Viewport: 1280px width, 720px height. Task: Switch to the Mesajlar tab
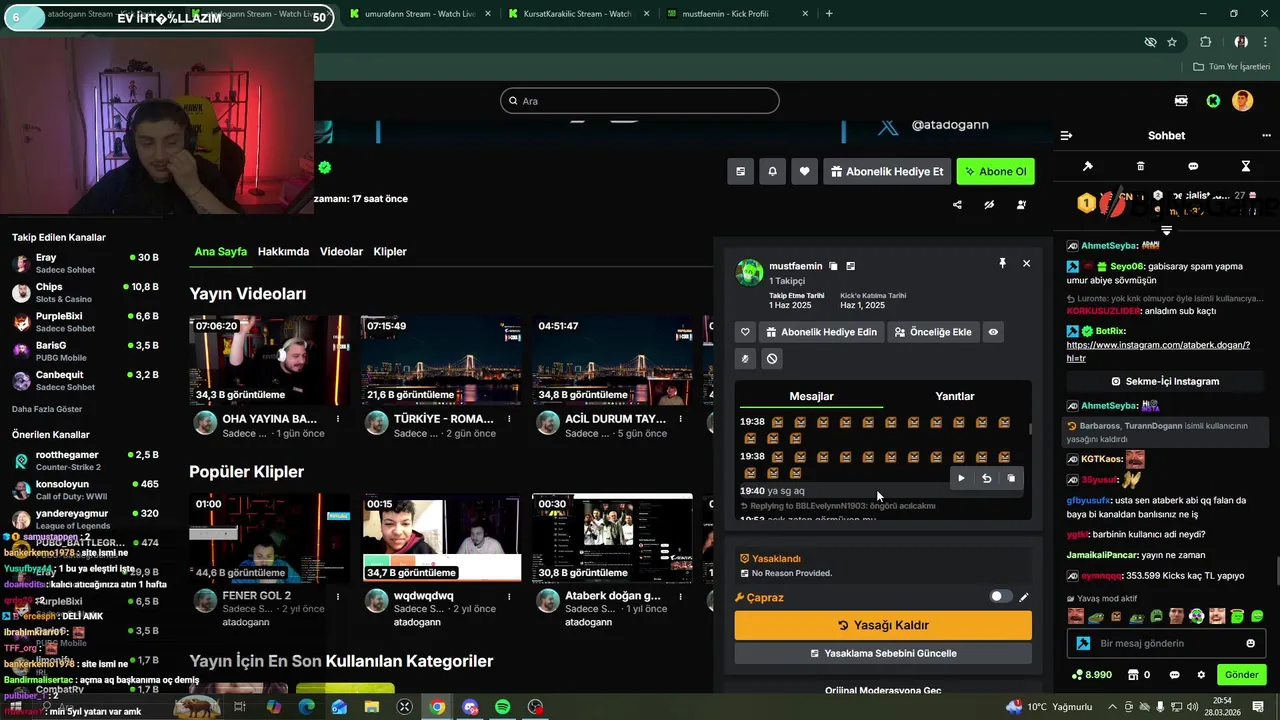(811, 396)
